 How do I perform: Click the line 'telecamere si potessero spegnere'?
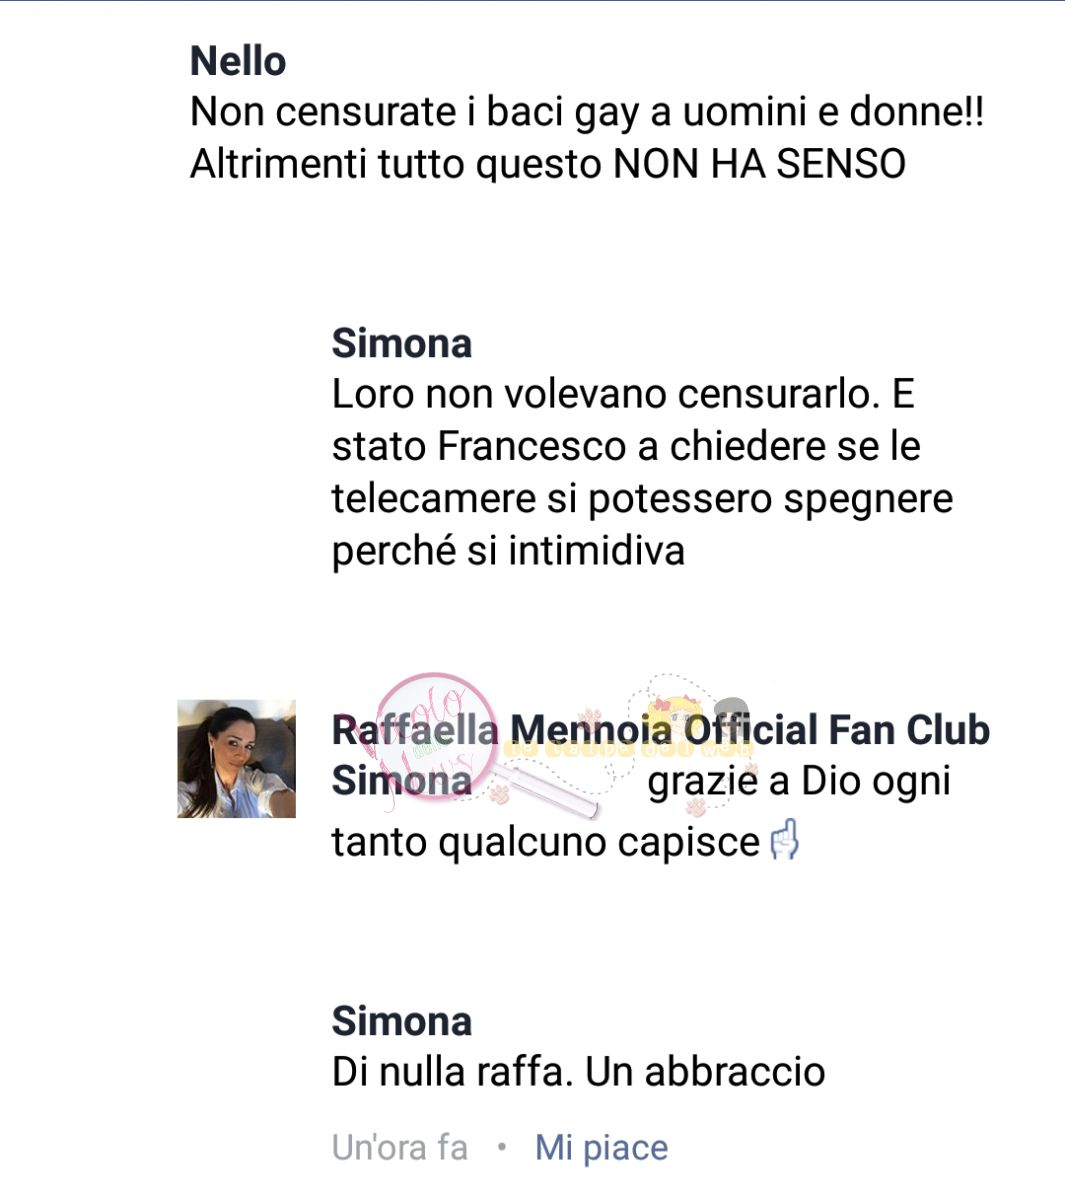(642, 498)
